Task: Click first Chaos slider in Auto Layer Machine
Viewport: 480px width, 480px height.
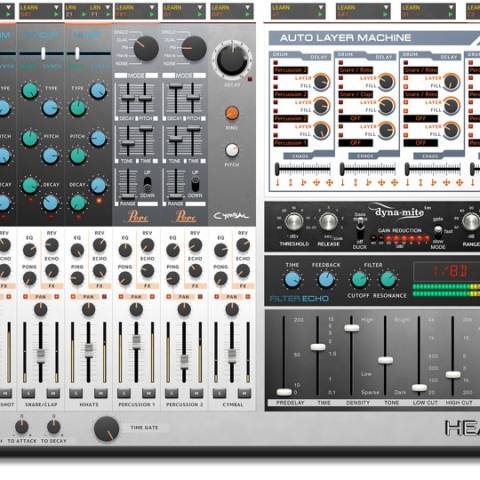Action: point(303,169)
